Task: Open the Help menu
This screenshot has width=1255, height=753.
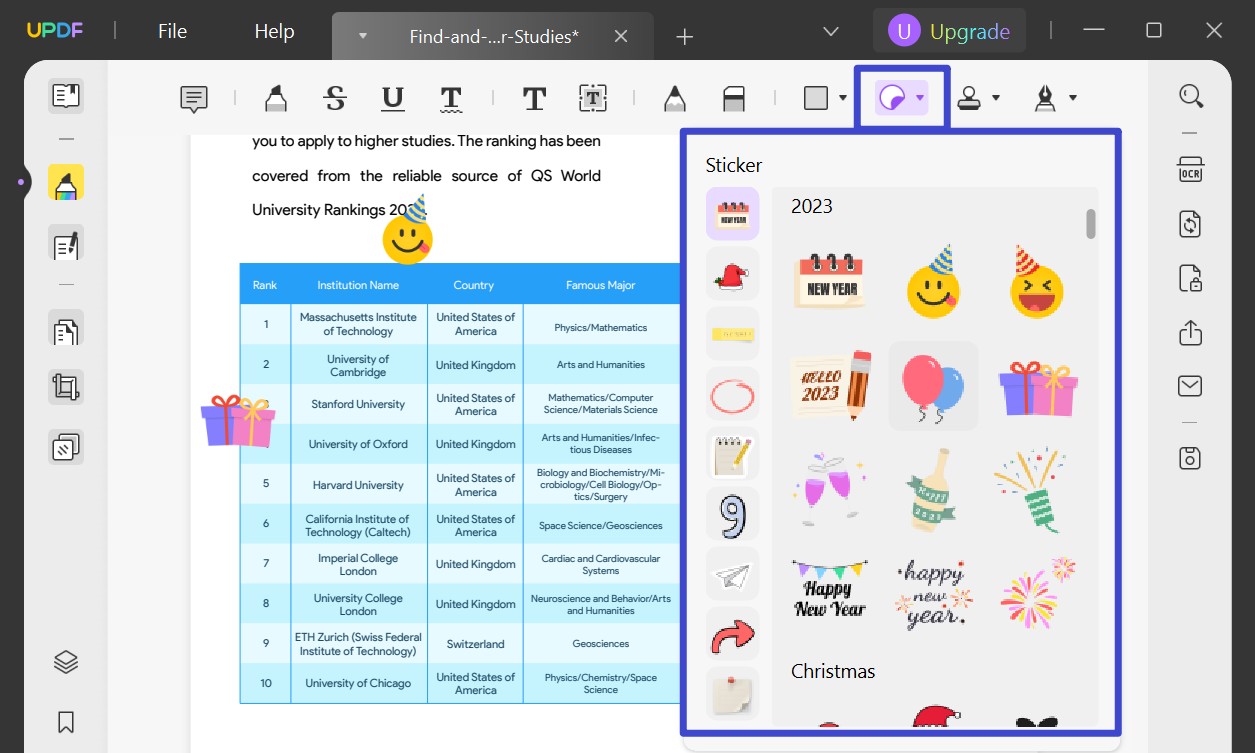Action: (273, 31)
